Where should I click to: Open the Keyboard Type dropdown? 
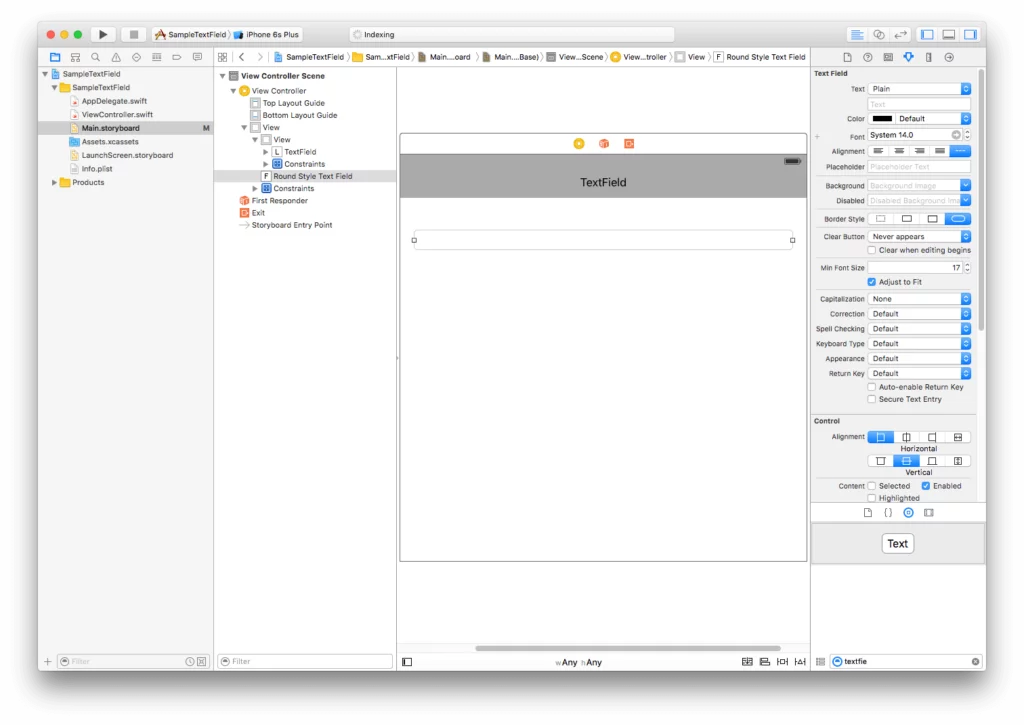[918, 343]
